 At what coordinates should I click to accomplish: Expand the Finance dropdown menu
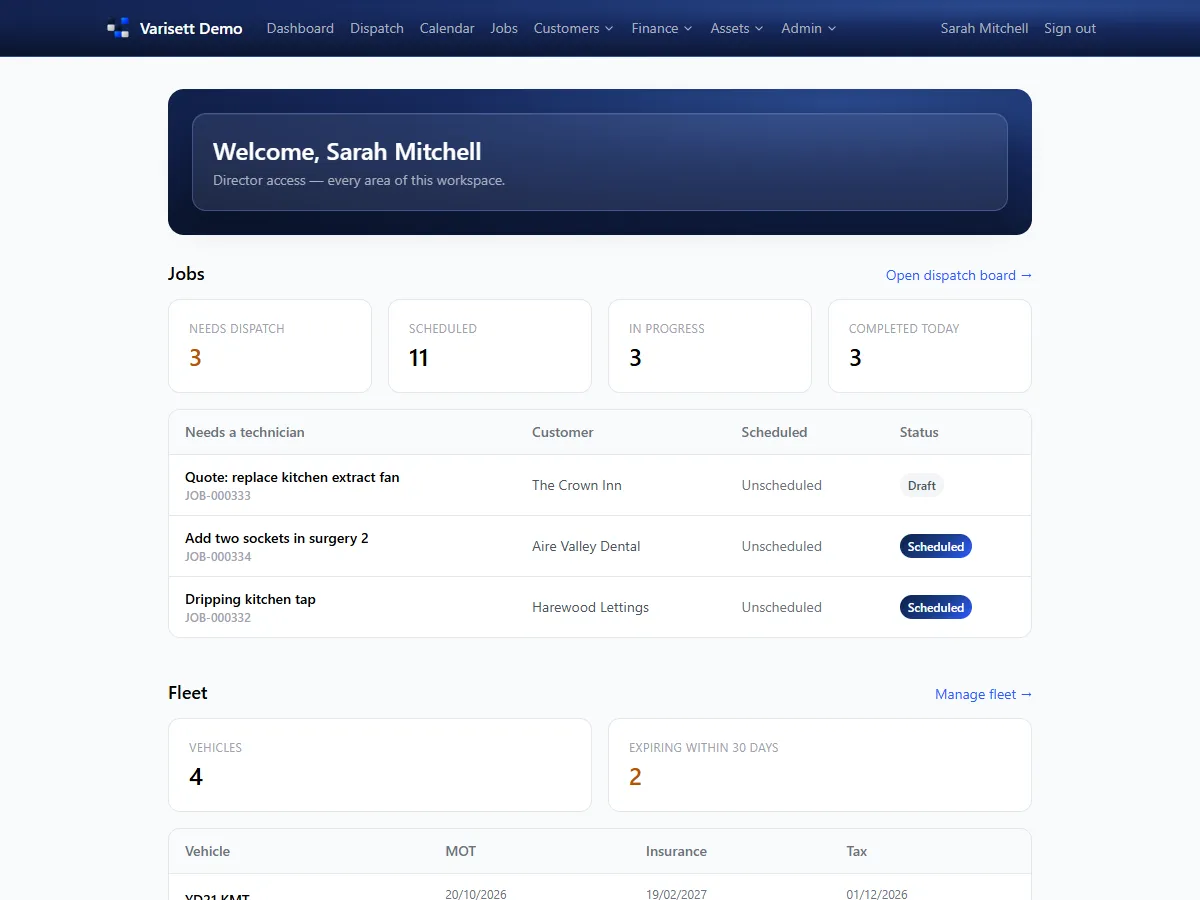(662, 28)
